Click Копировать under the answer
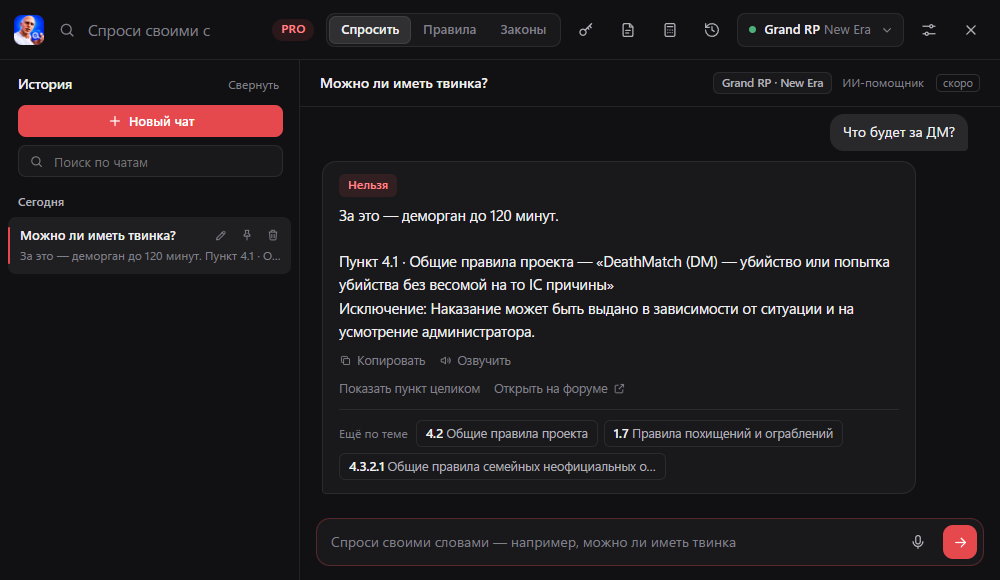Viewport: 1000px width, 580px height. [x=383, y=361]
